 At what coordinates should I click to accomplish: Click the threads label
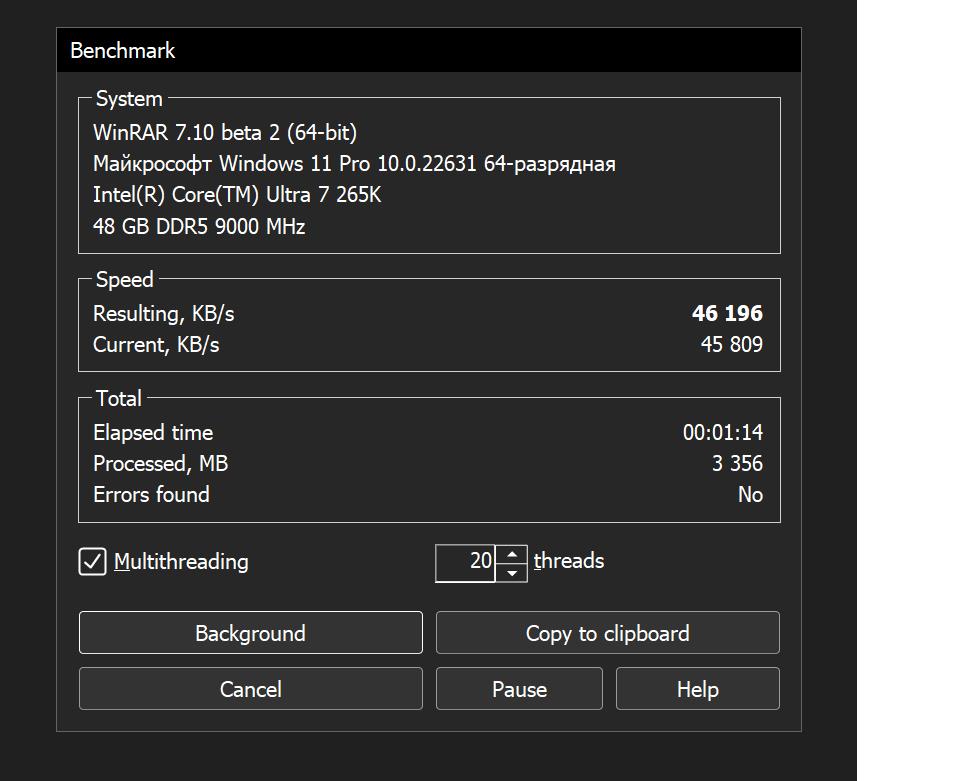(569, 561)
